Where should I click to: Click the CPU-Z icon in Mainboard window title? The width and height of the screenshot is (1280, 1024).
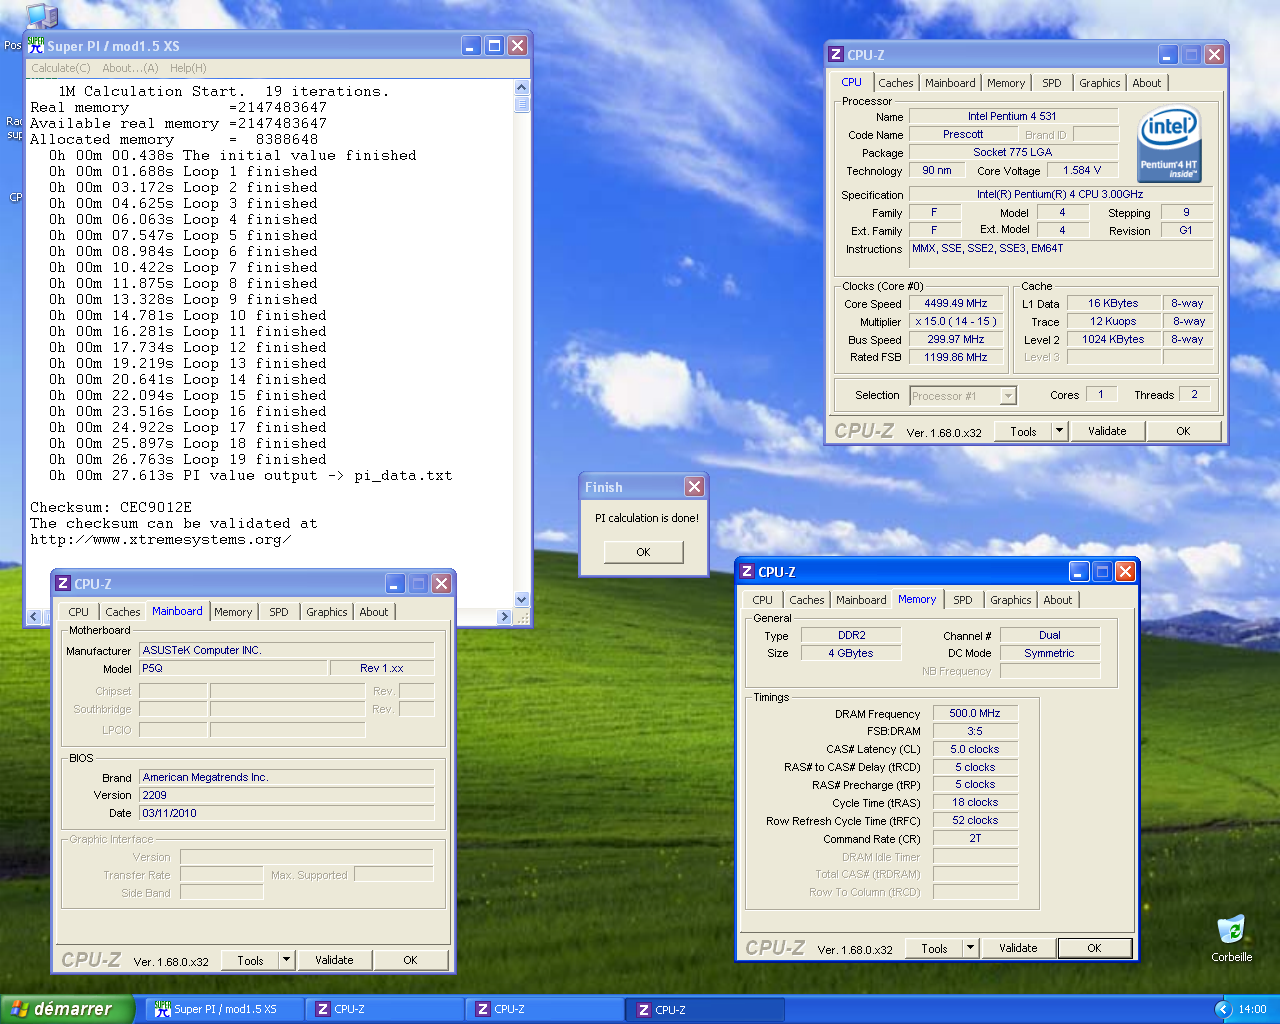(63, 584)
